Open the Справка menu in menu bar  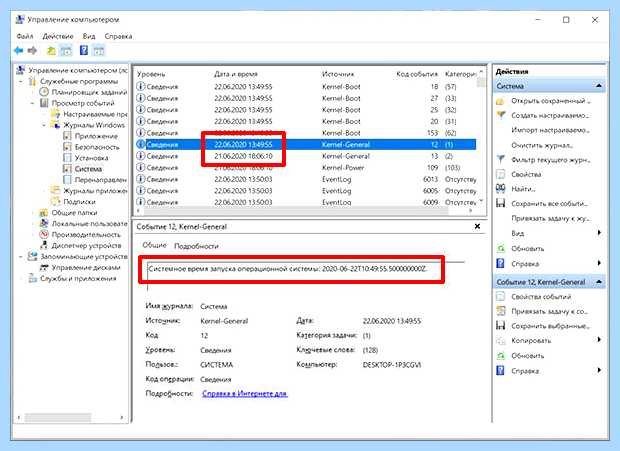tap(118, 36)
